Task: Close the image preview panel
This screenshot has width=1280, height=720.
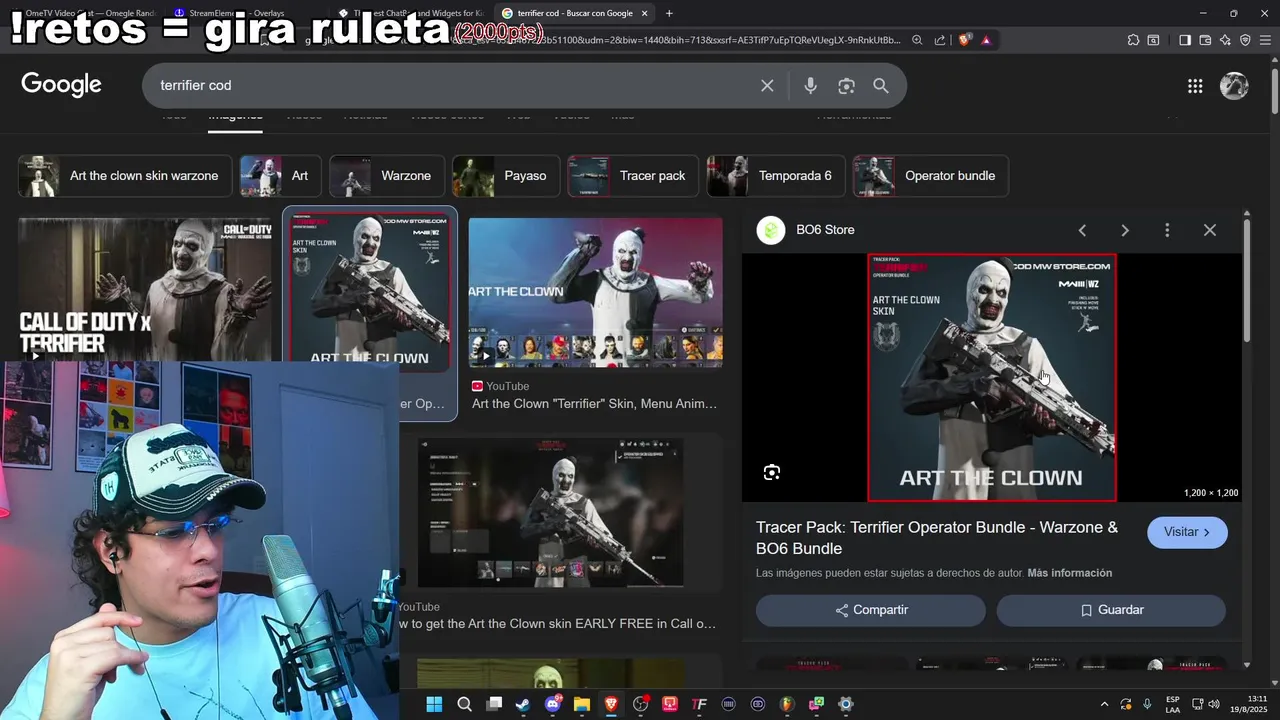Action: click(x=1210, y=230)
